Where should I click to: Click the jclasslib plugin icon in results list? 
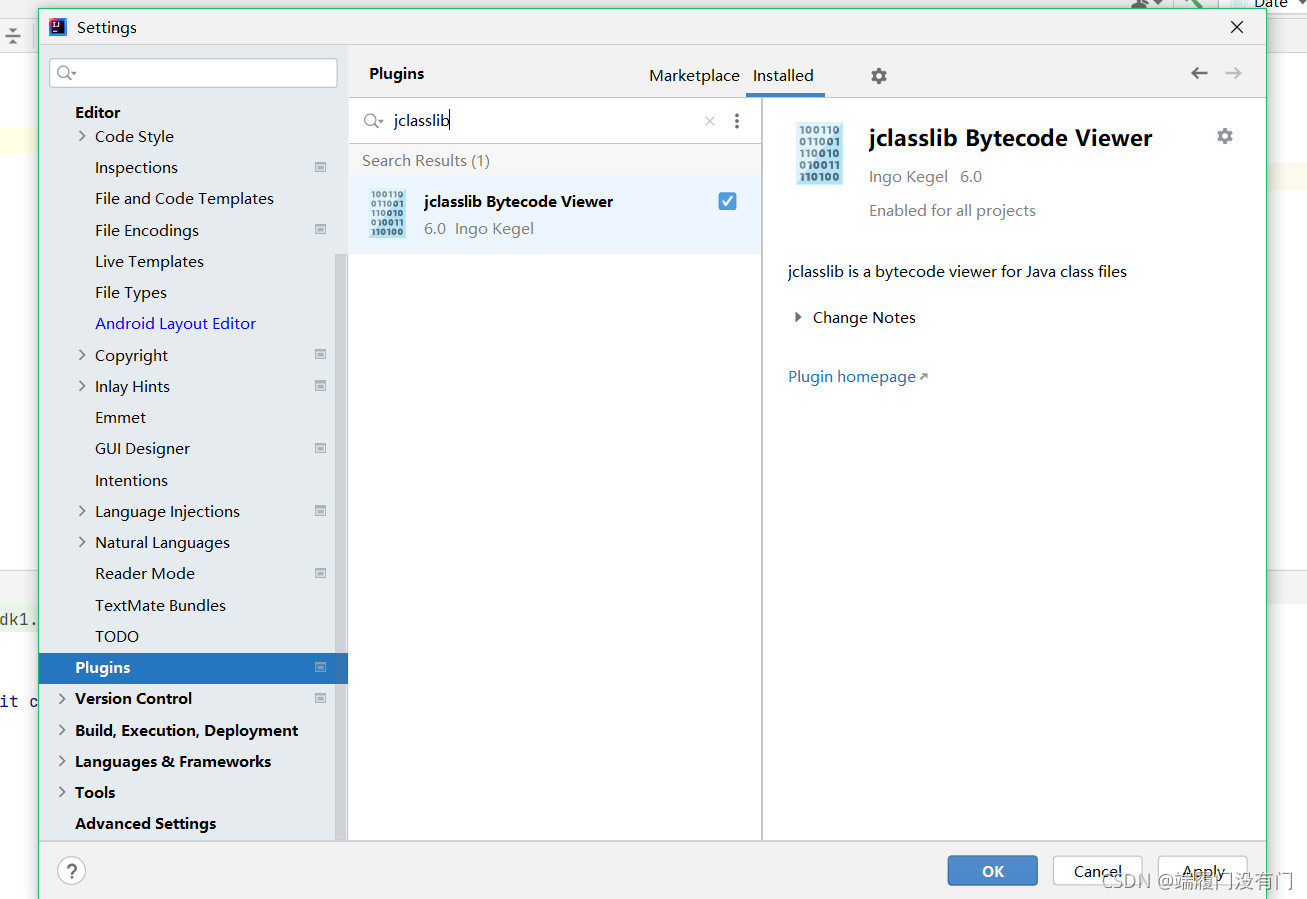(x=388, y=213)
